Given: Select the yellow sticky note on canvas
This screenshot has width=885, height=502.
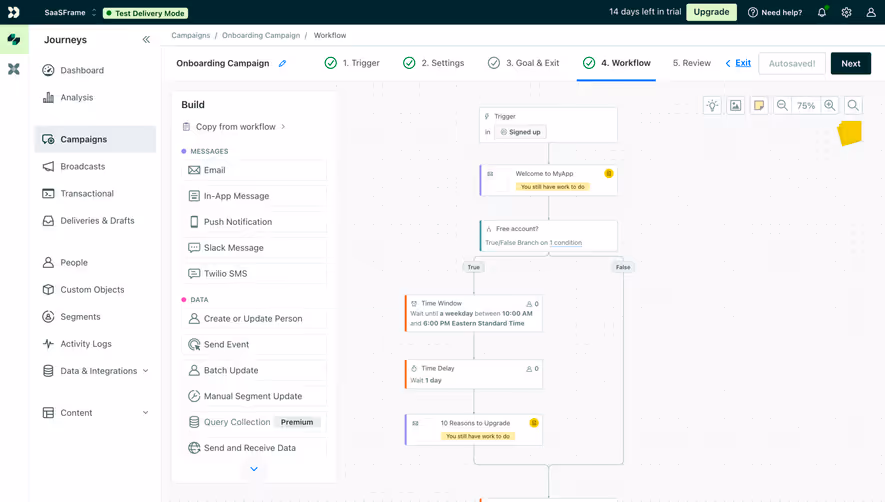Looking at the screenshot, I should [849, 133].
